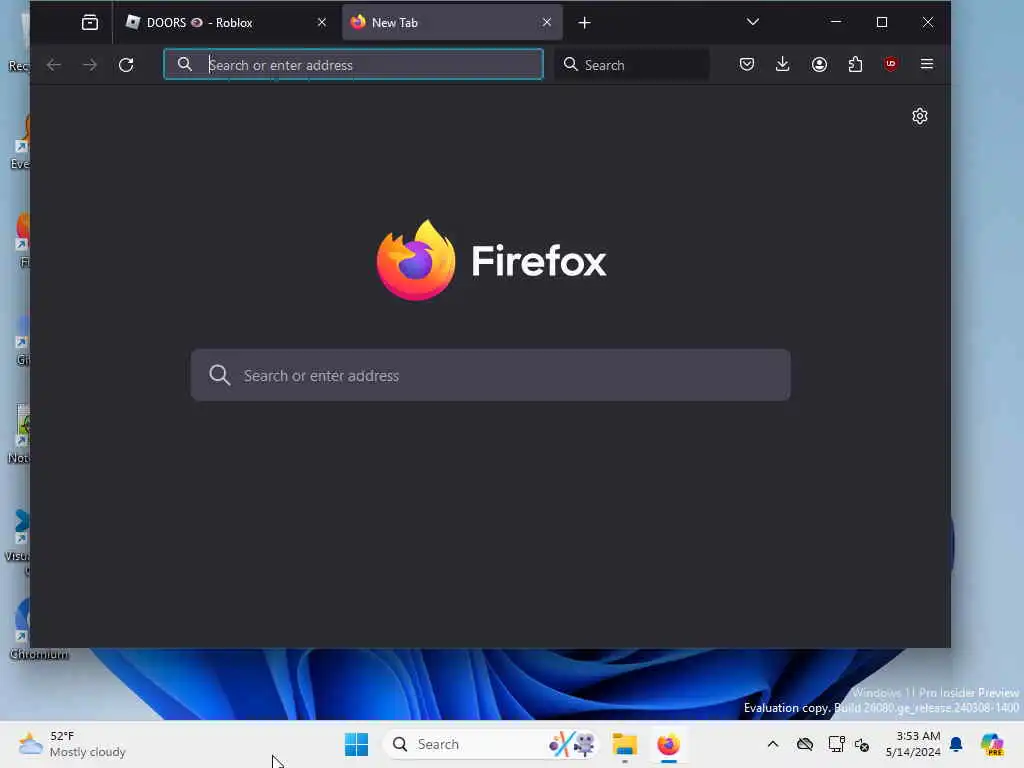Personalize new tab with the gear icon
Screen dimensions: 1024x768
pyautogui.click(x=920, y=116)
